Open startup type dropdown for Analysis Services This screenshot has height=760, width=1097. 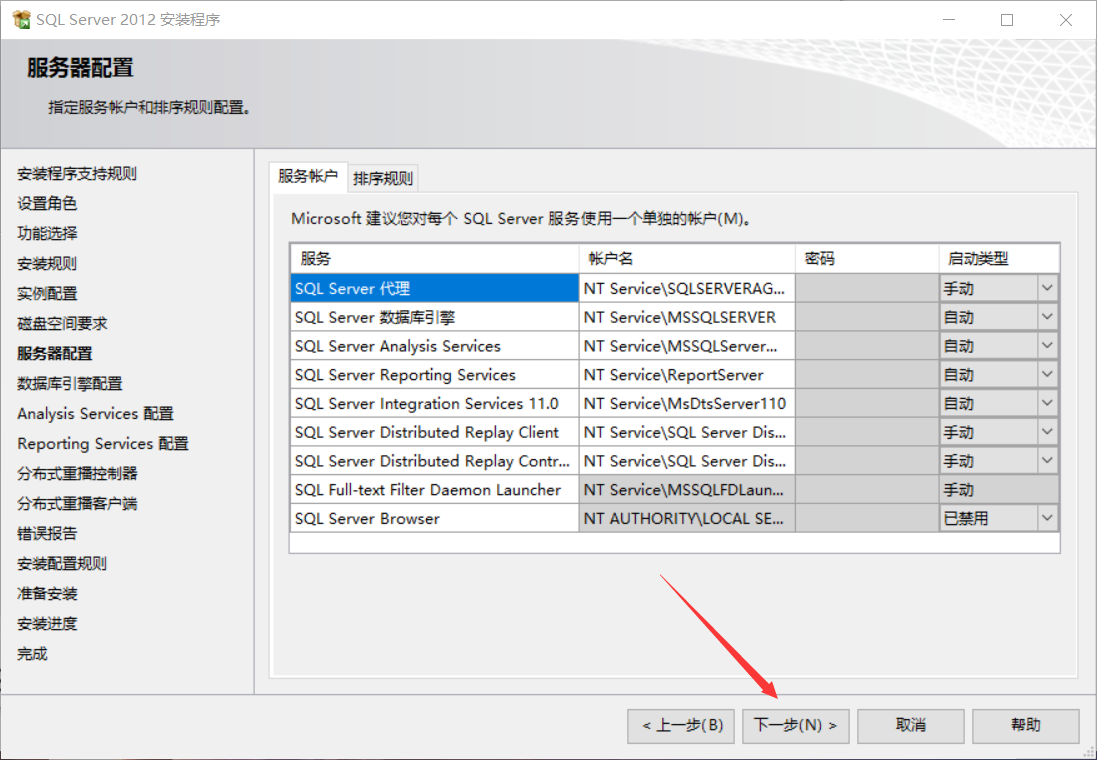click(1047, 345)
